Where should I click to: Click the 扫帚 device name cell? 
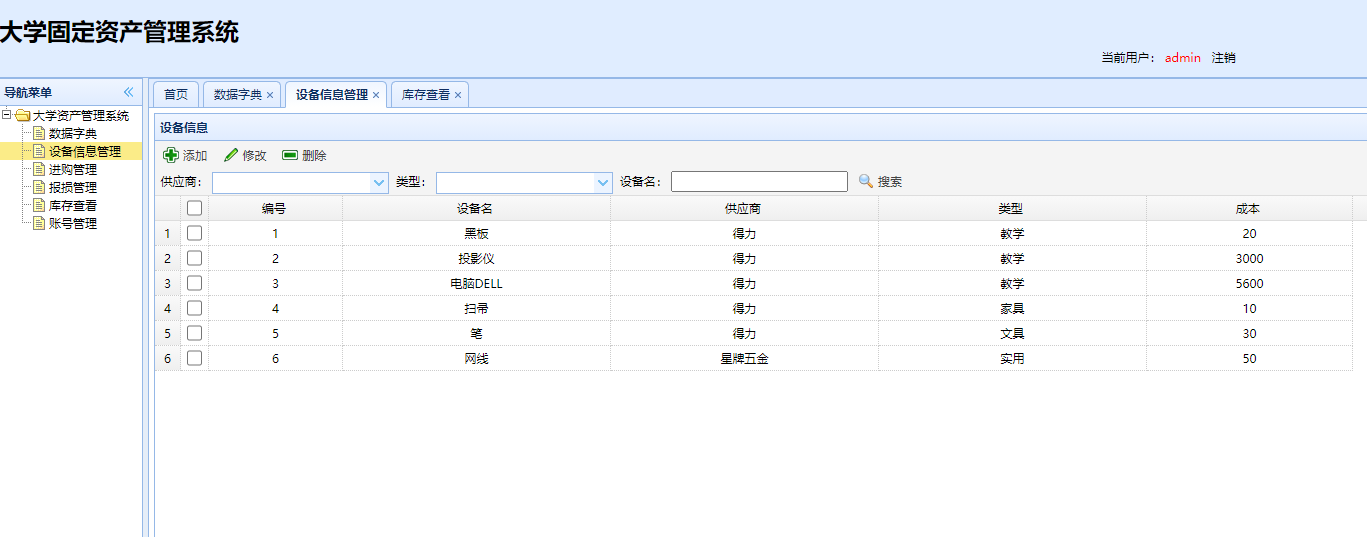click(476, 308)
